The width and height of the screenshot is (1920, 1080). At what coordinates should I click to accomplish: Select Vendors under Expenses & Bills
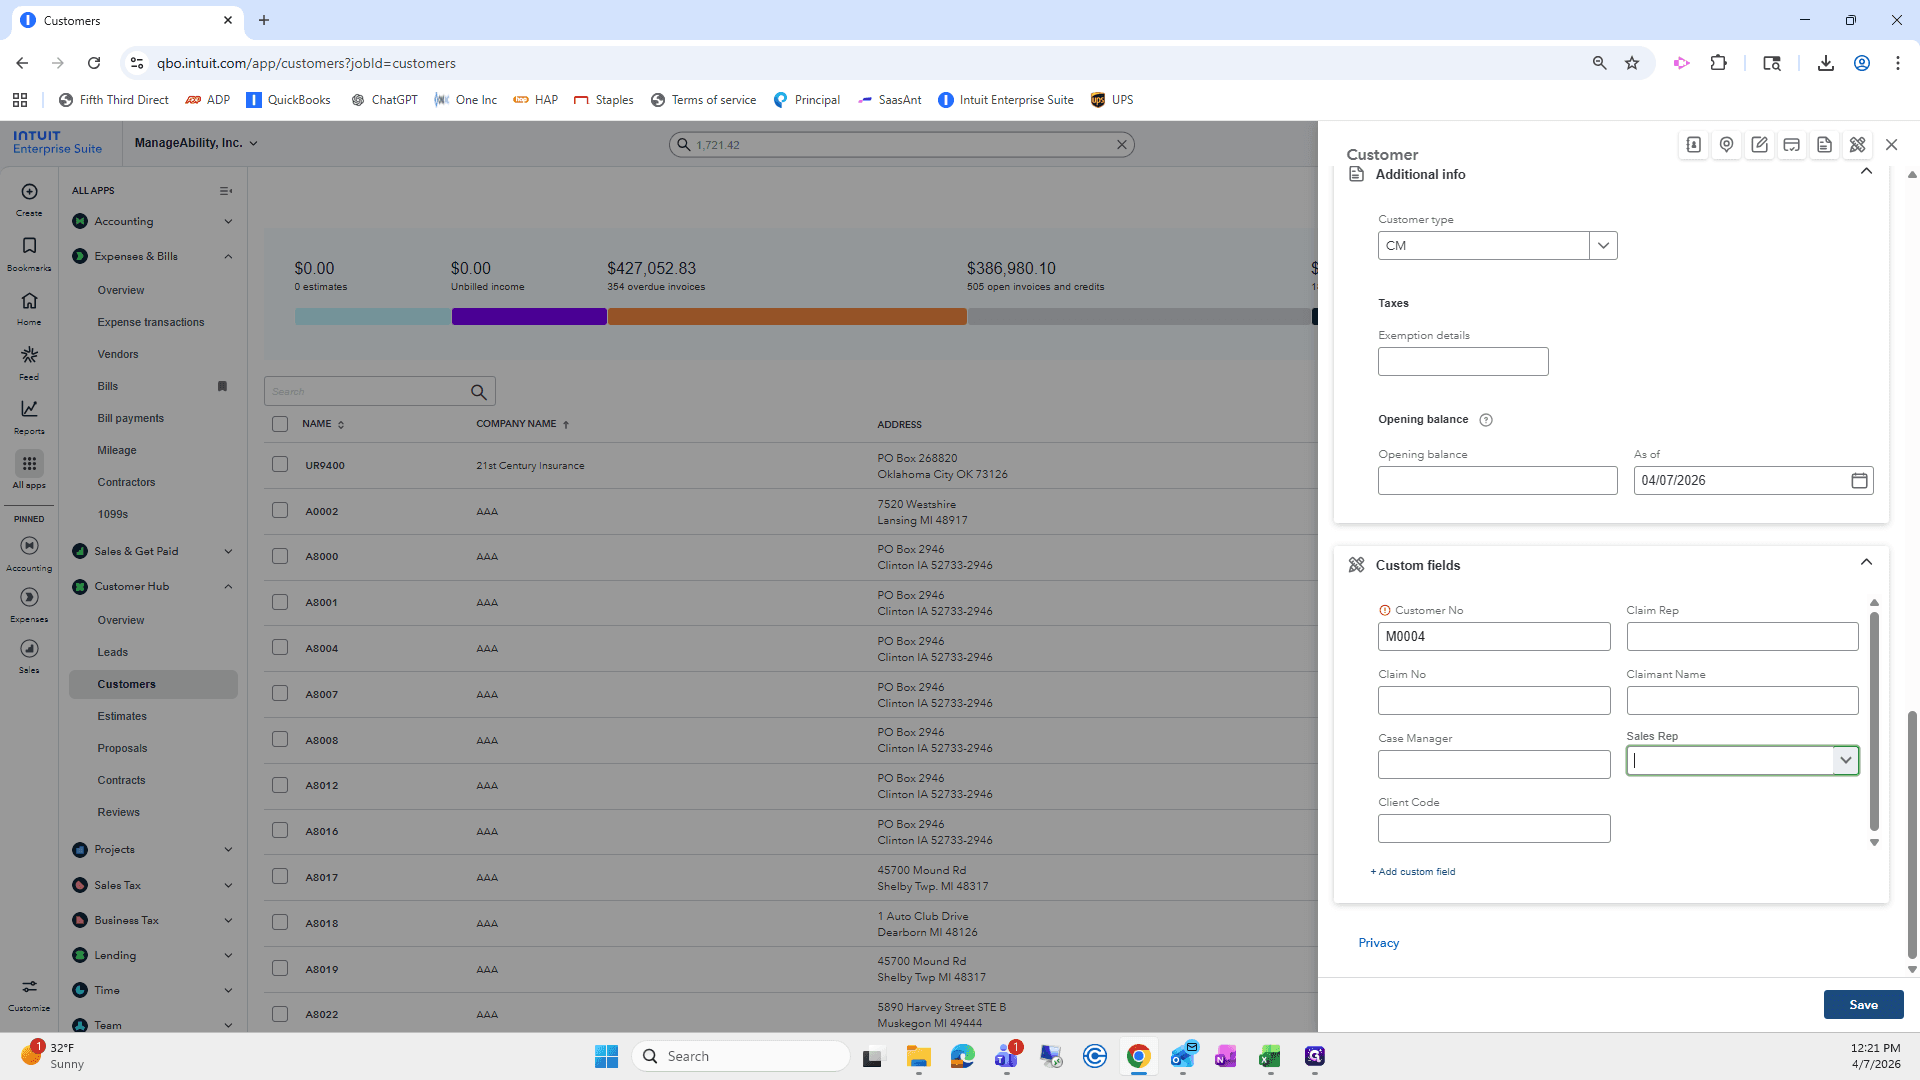(118, 354)
